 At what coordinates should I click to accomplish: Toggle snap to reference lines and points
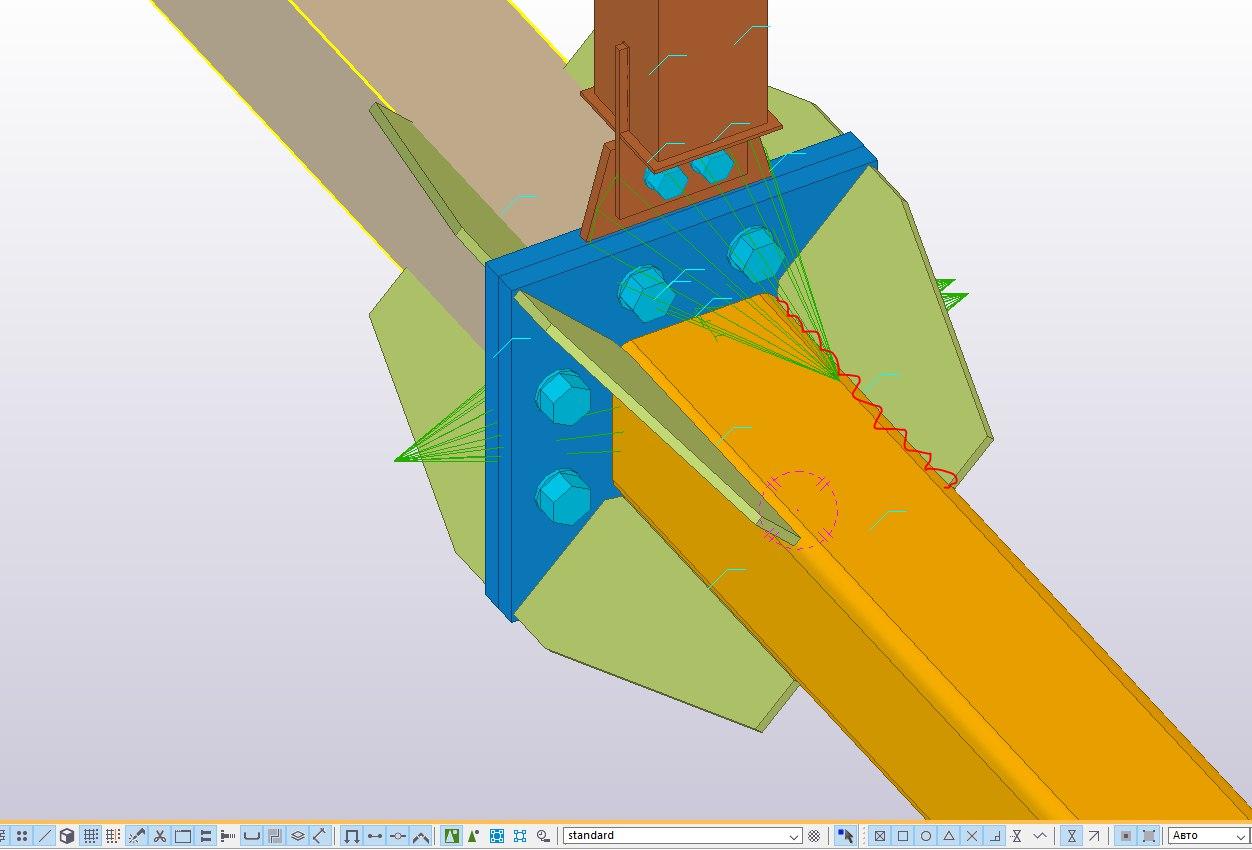tap(1126, 836)
